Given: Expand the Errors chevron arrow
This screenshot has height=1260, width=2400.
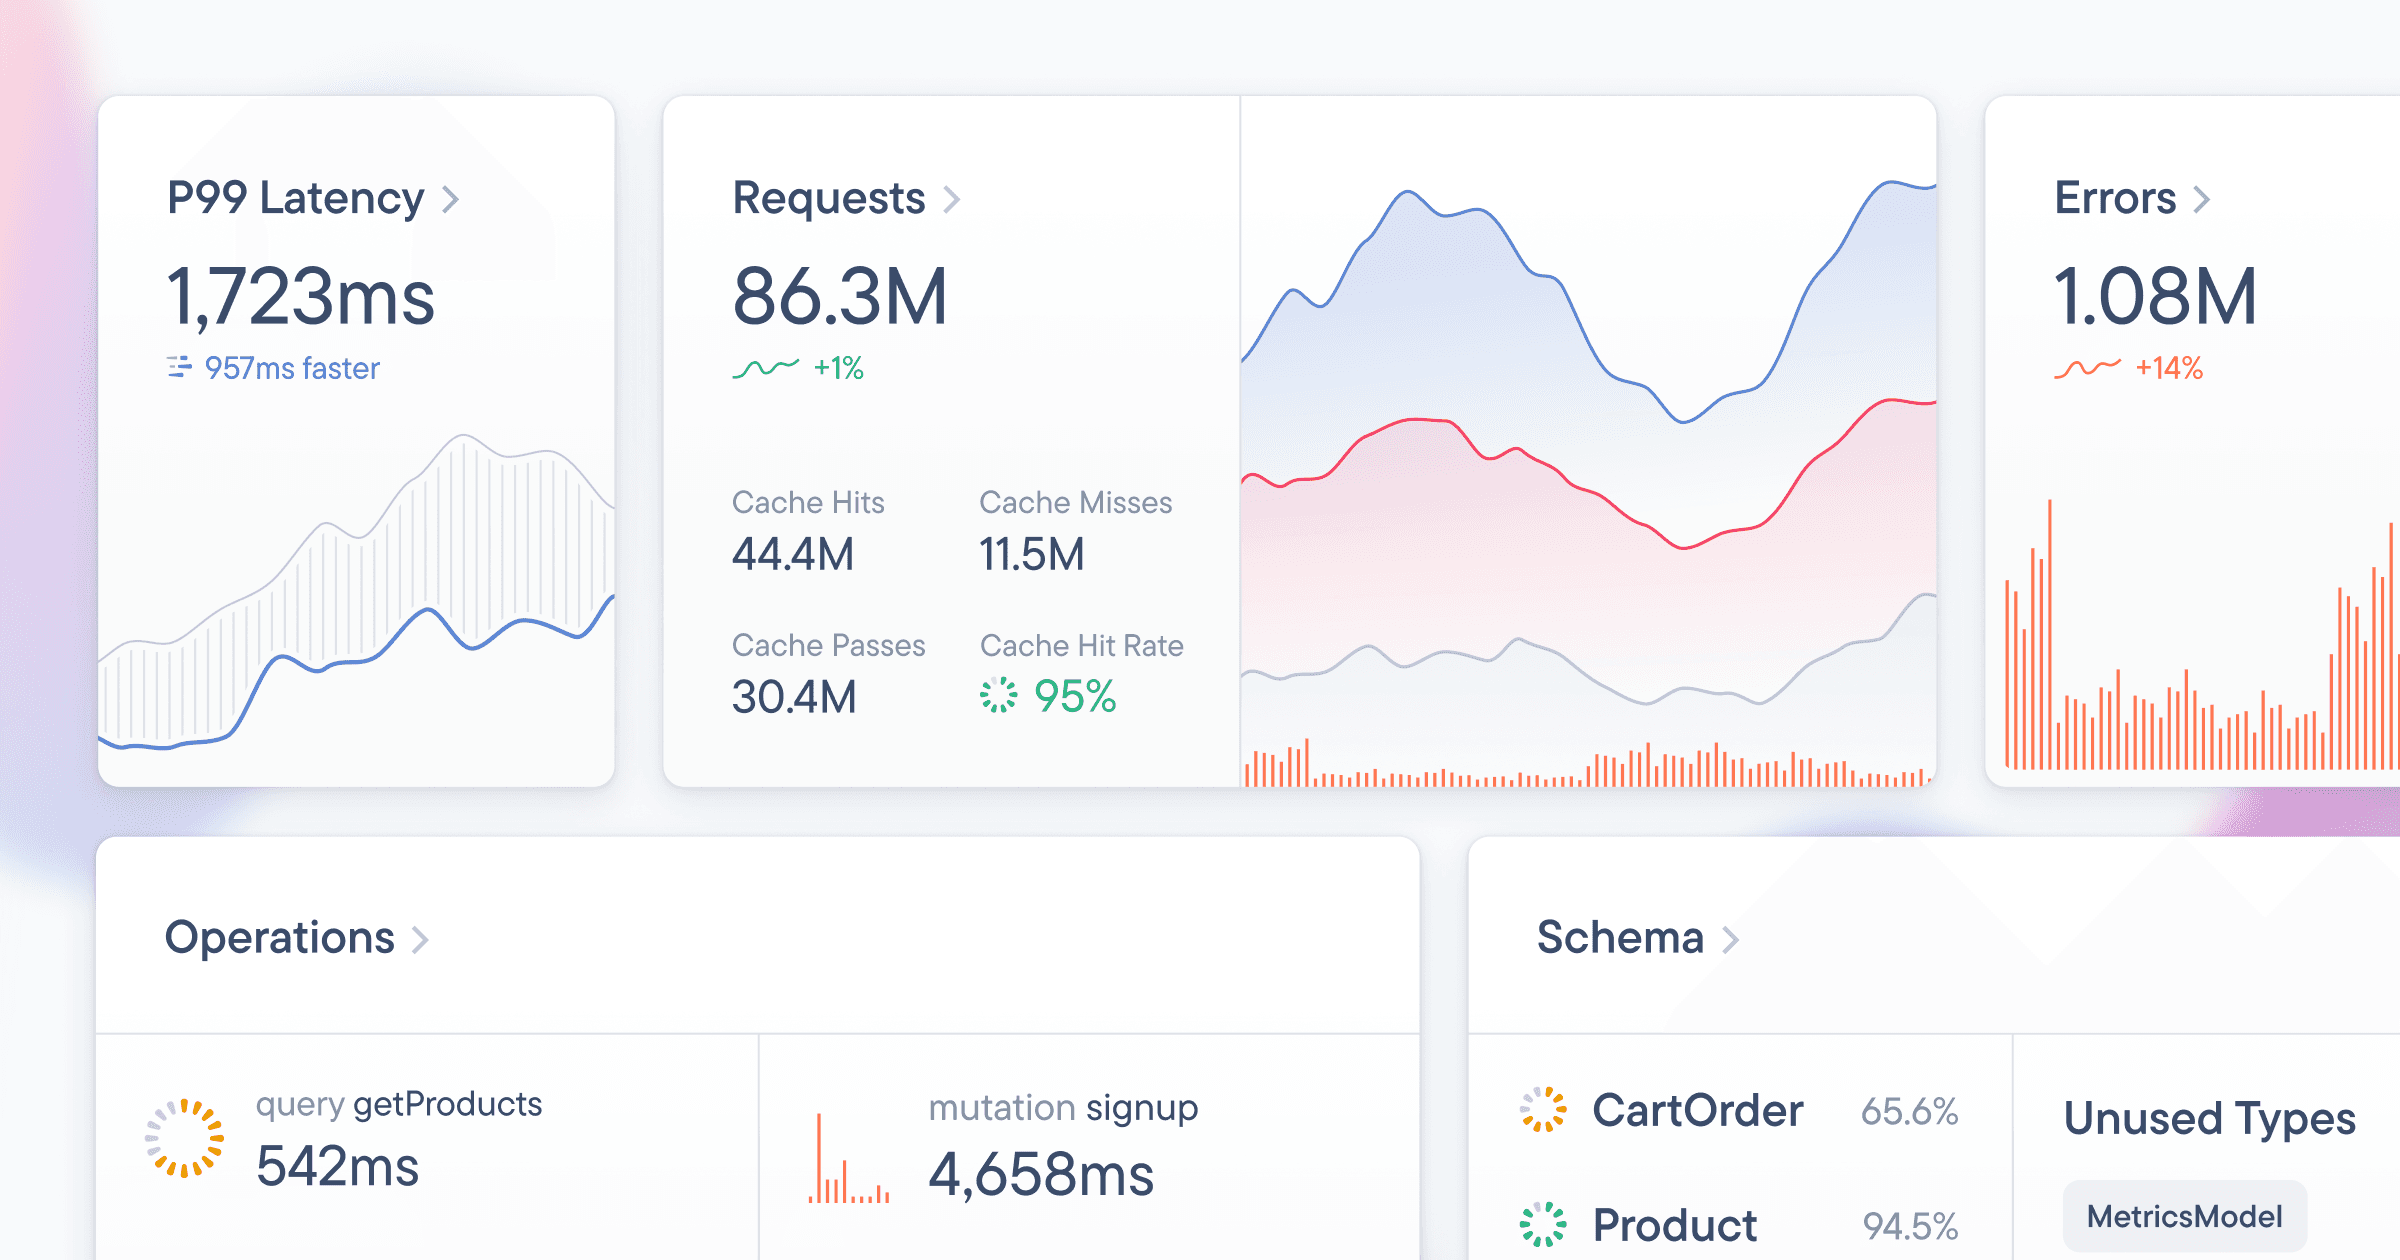Looking at the screenshot, I should (2202, 199).
